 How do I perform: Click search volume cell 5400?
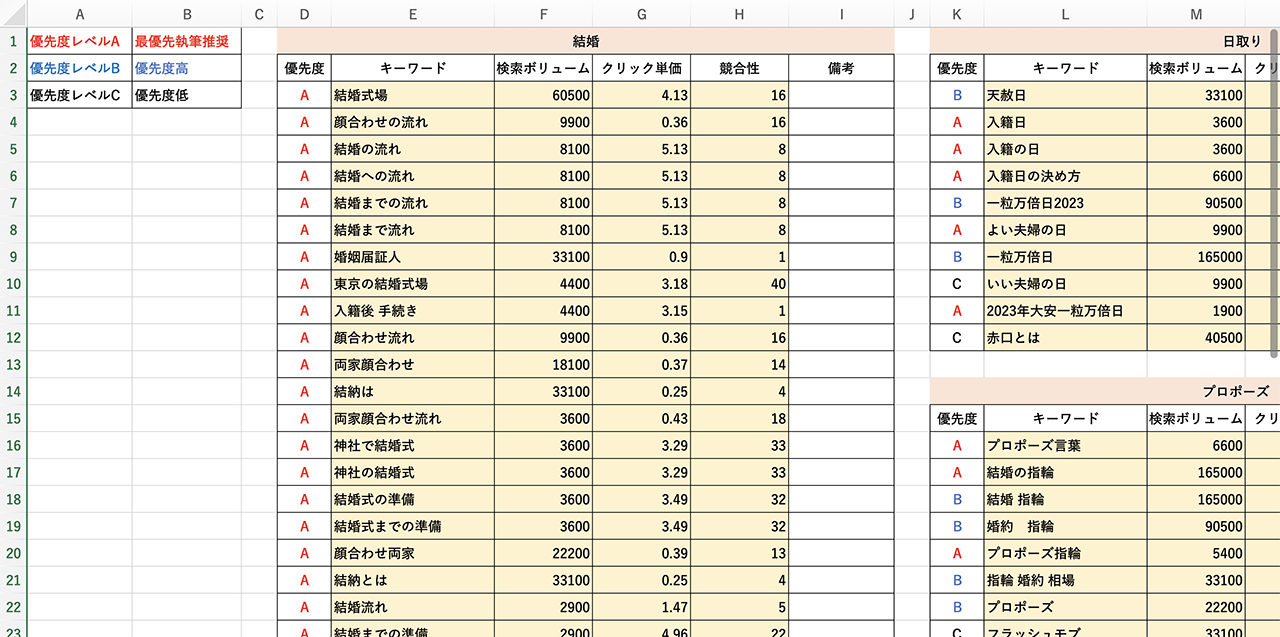pyautogui.click(x=1196, y=554)
